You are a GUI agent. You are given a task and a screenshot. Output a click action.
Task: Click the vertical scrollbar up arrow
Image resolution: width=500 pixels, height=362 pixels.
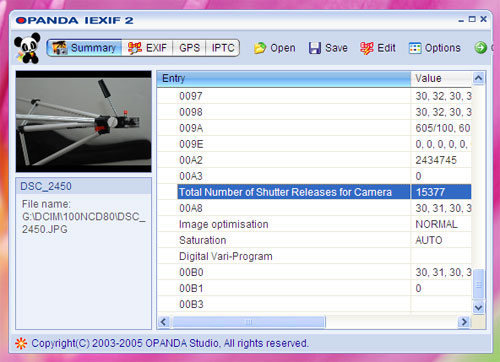click(478, 78)
